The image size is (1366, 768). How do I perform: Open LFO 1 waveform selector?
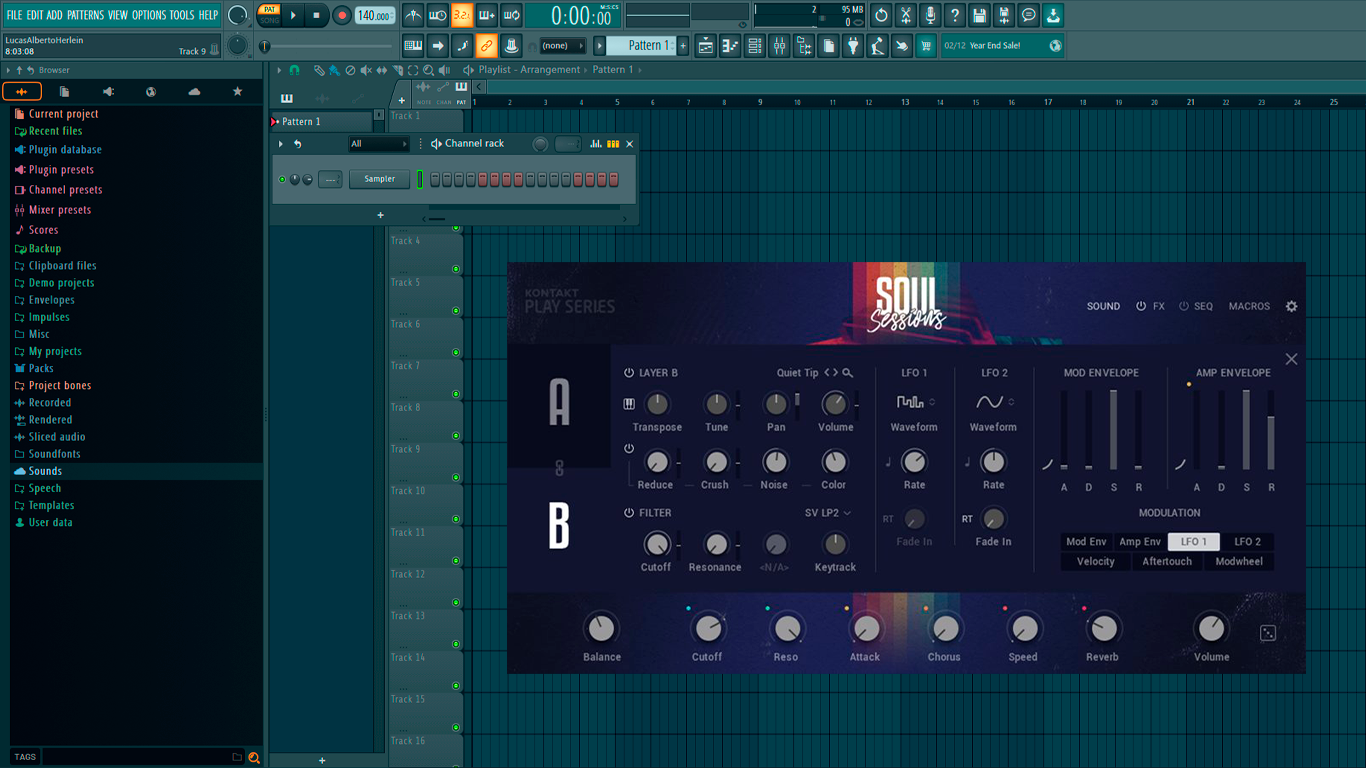tap(914, 402)
